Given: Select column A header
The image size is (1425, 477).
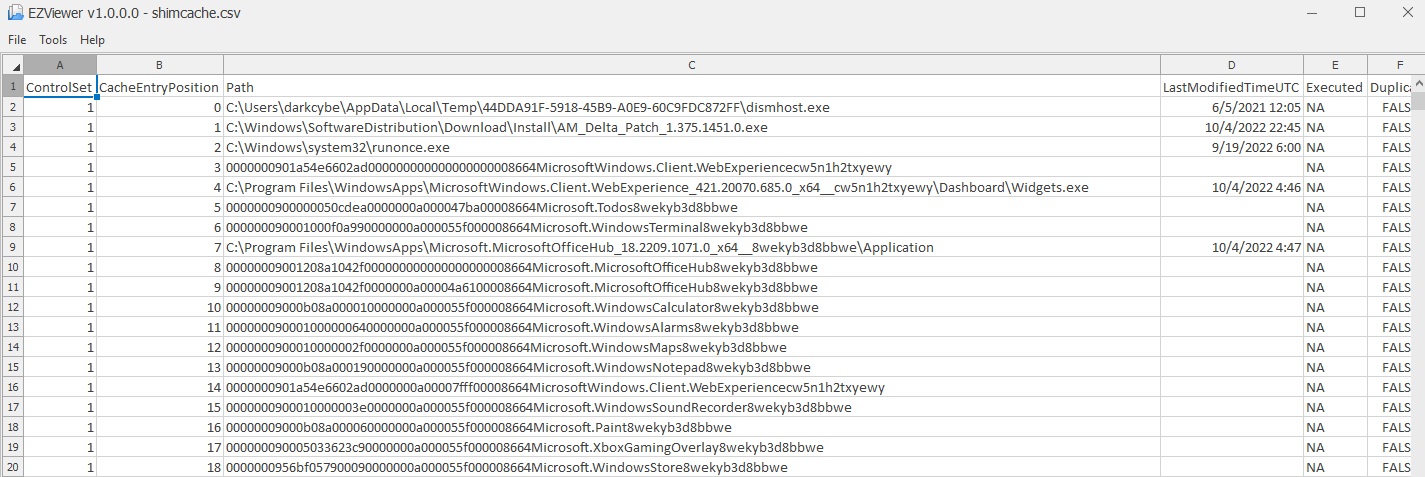Looking at the screenshot, I should point(60,65).
